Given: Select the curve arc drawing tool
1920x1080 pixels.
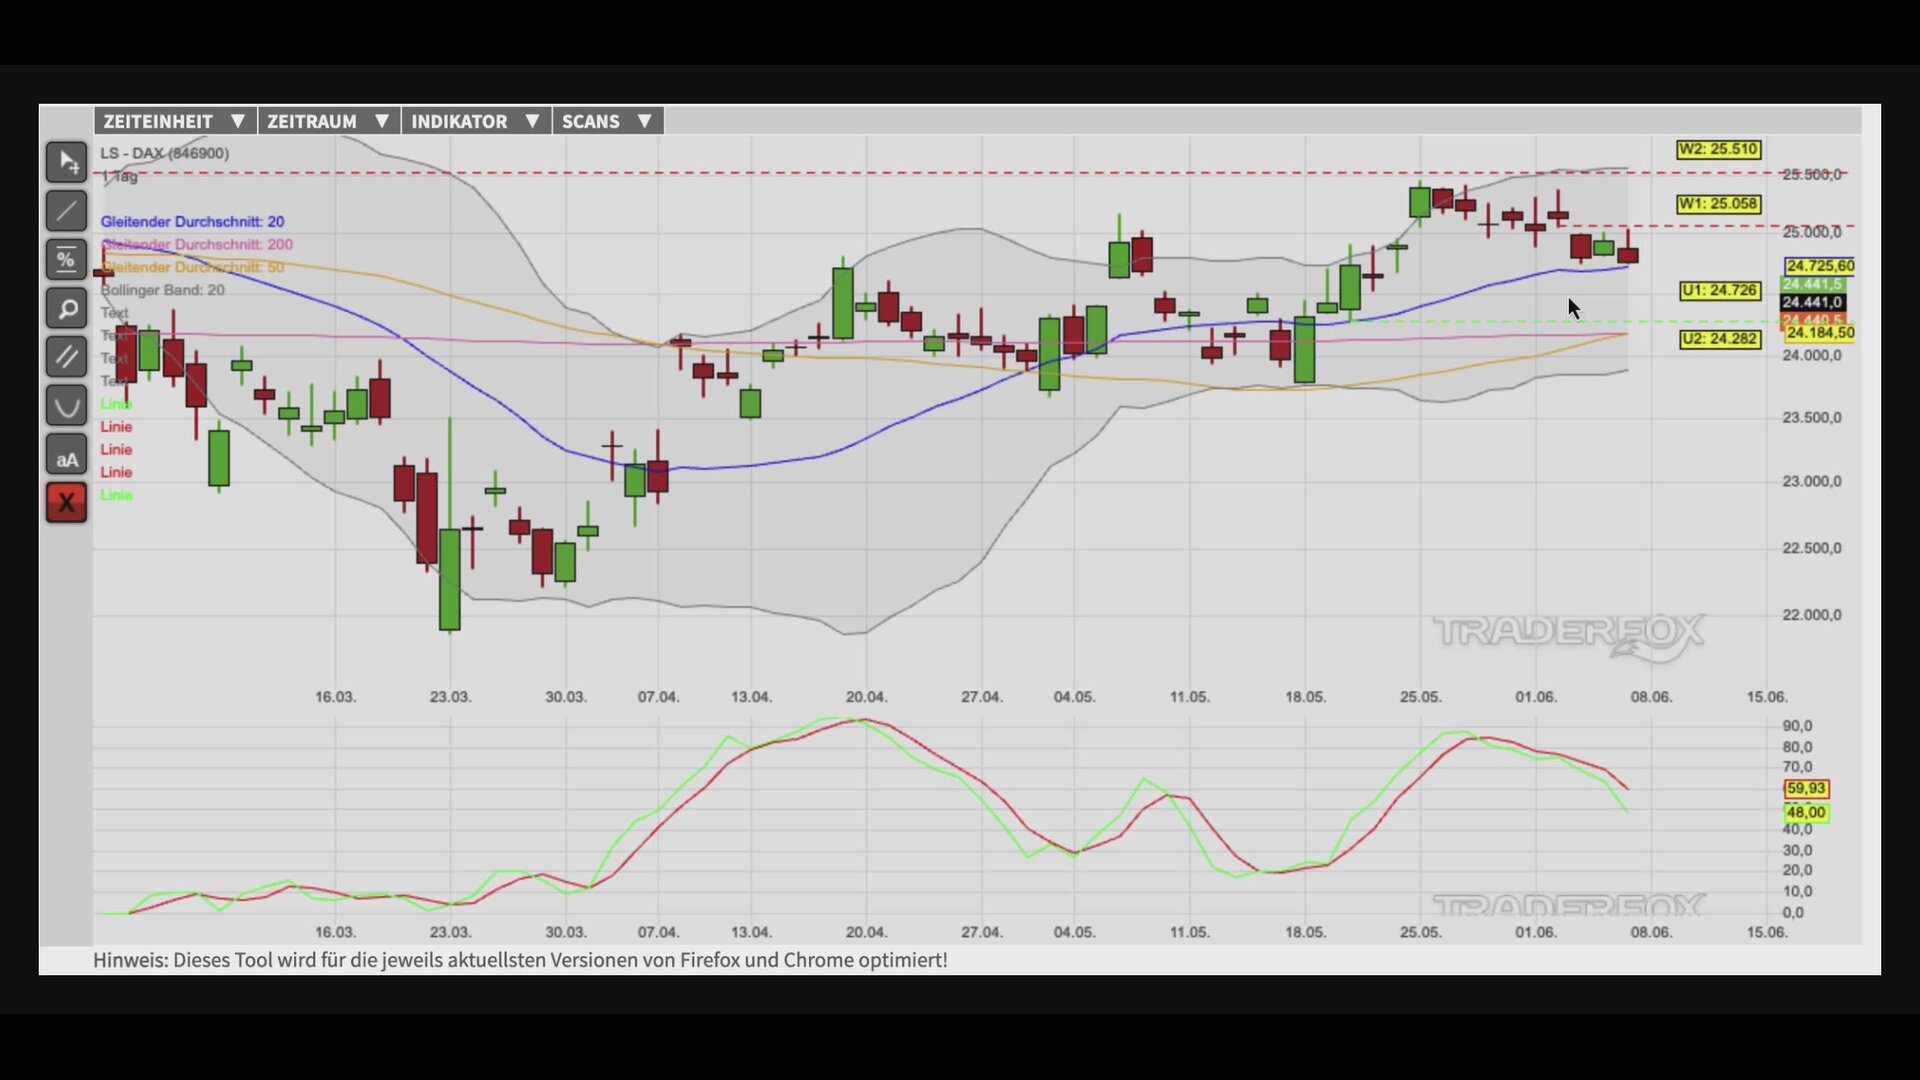Looking at the screenshot, I should click(66, 406).
